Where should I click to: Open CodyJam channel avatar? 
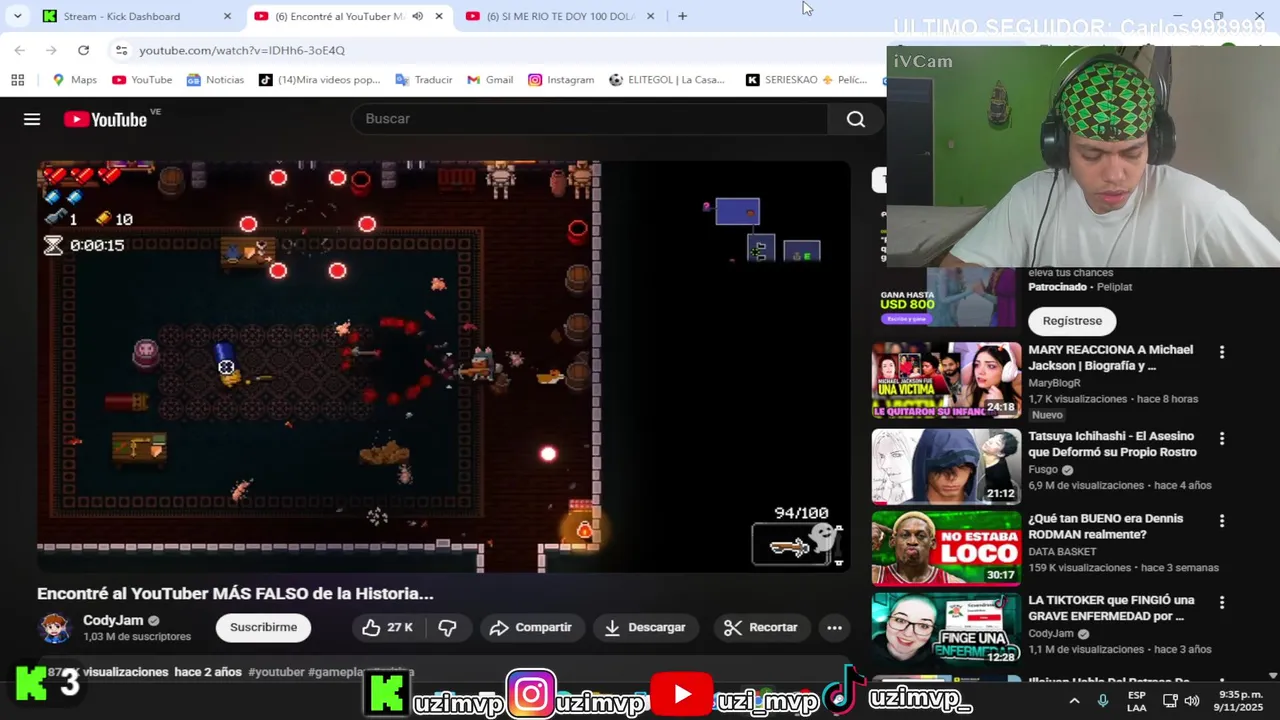pyautogui.click(x=55, y=628)
